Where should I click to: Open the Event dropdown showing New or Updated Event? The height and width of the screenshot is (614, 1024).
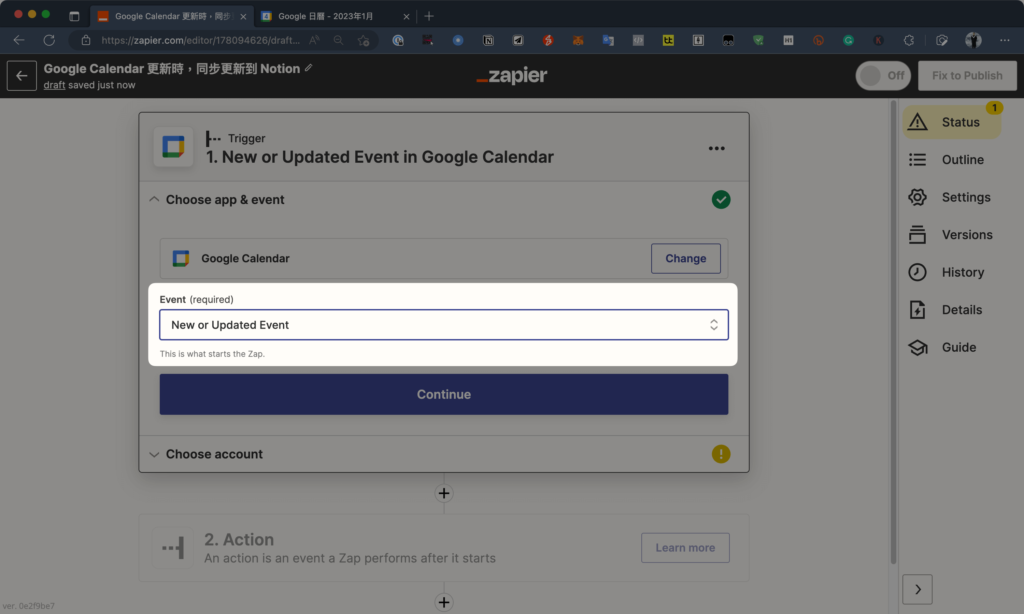pos(444,325)
